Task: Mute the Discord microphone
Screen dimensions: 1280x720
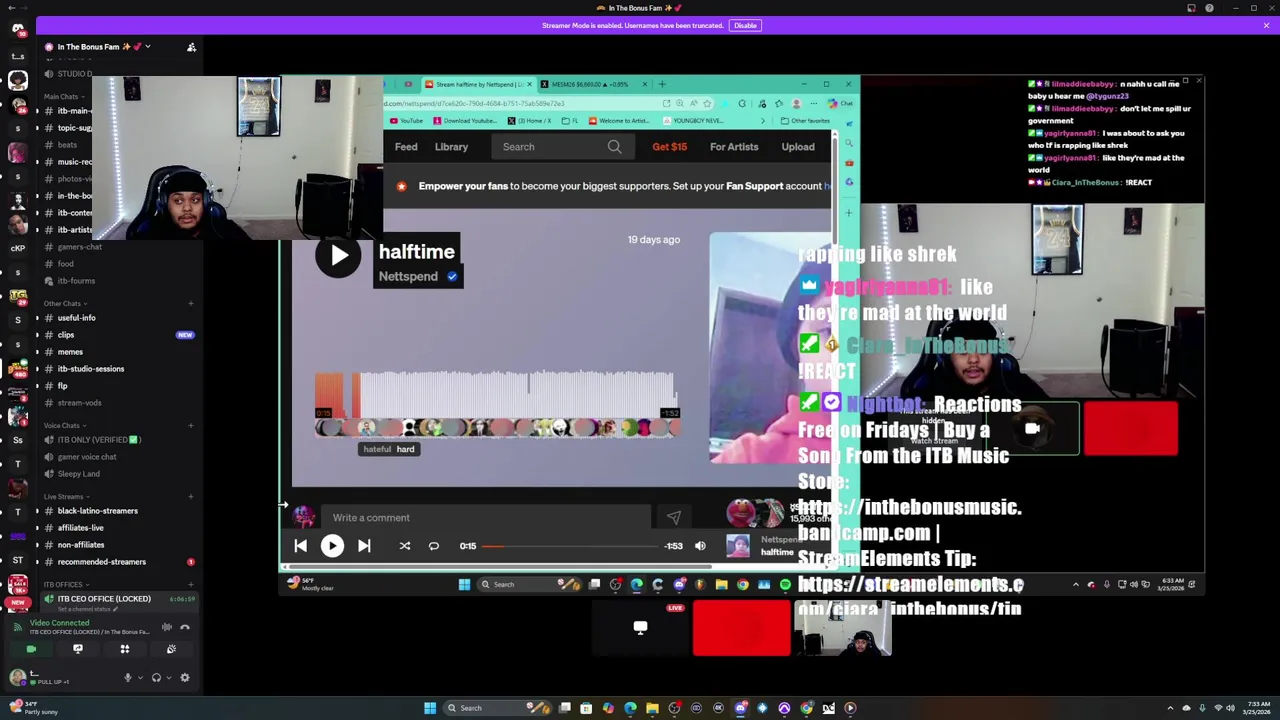Action: pyautogui.click(x=127, y=678)
